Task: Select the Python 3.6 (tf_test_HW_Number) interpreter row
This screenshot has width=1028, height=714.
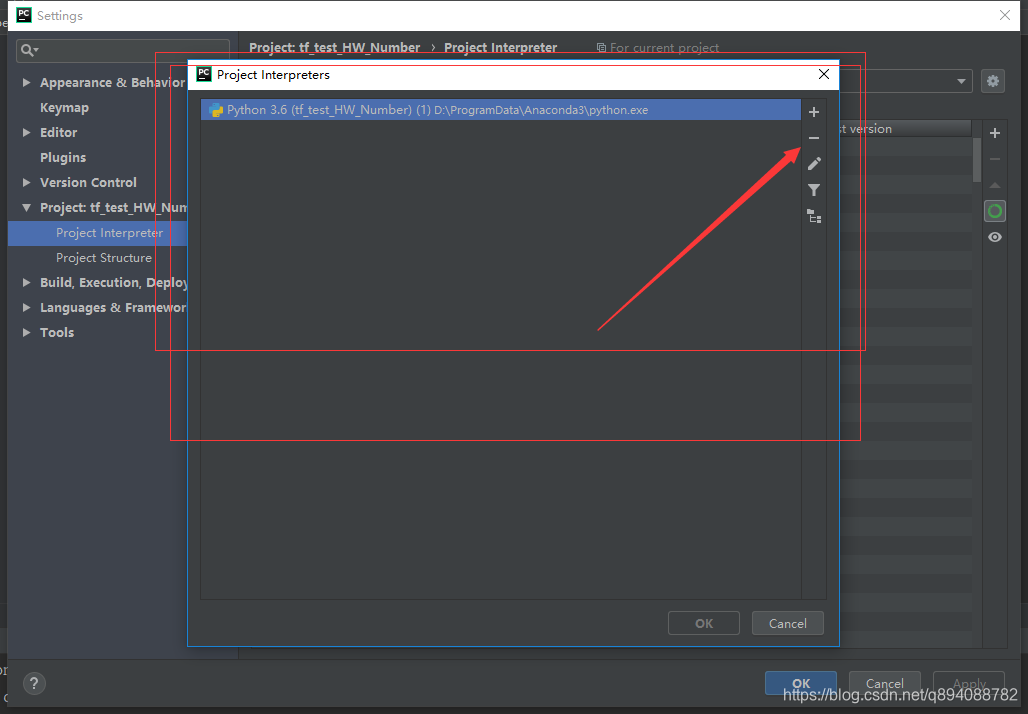Action: [x=501, y=110]
